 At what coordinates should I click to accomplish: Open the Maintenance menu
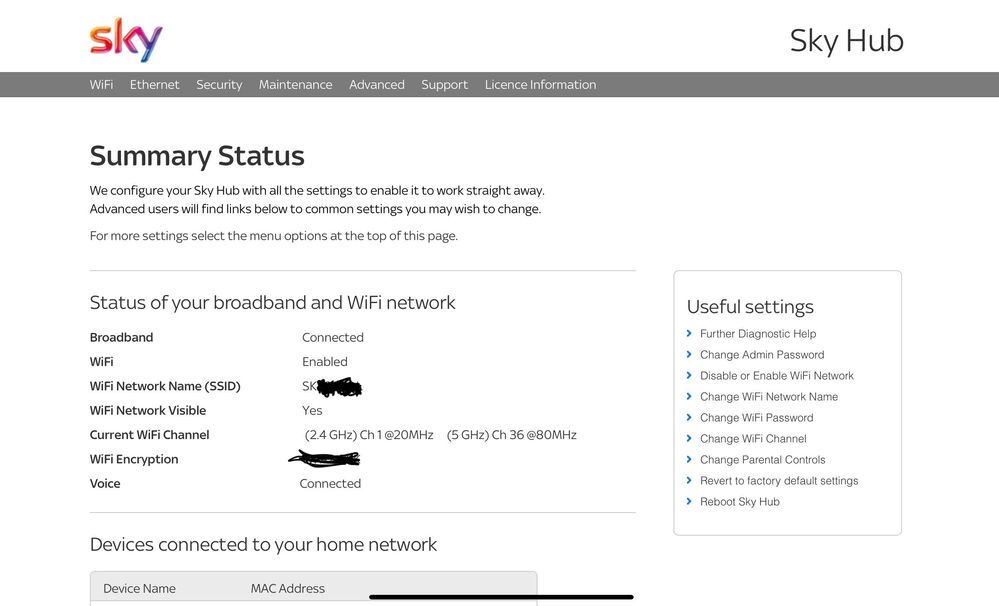[x=295, y=85]
